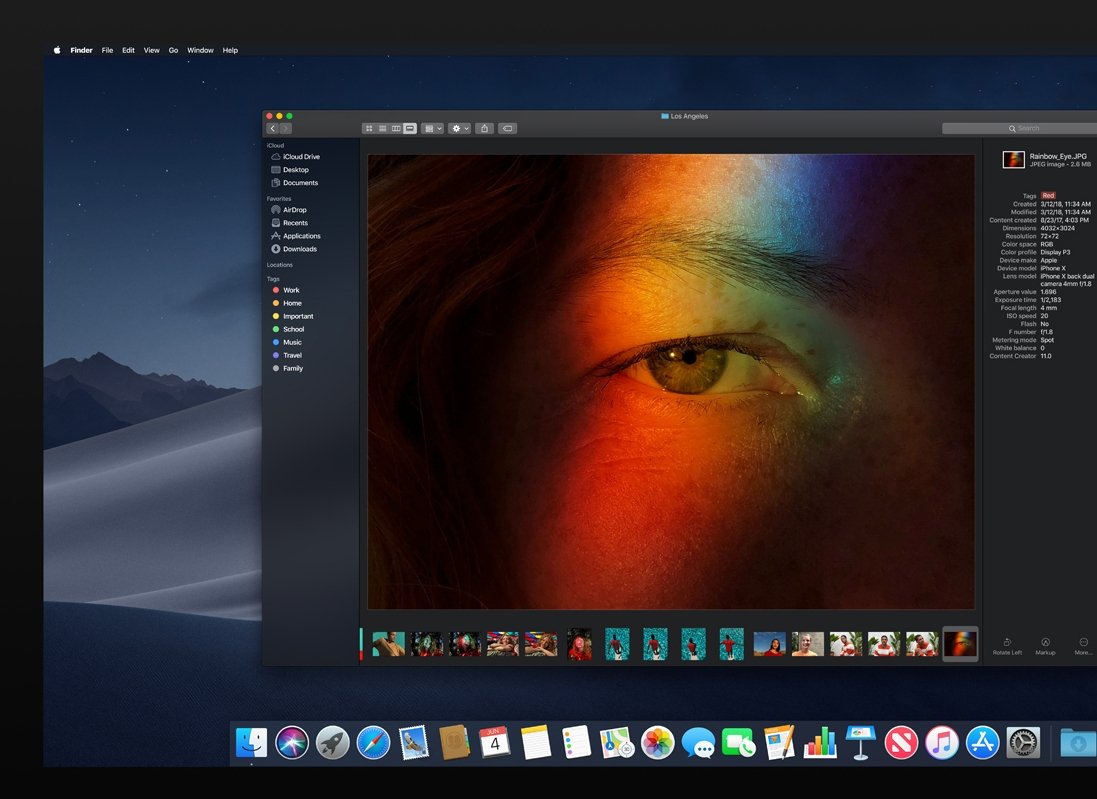Go back with the left chevron button

click(273, 129)
